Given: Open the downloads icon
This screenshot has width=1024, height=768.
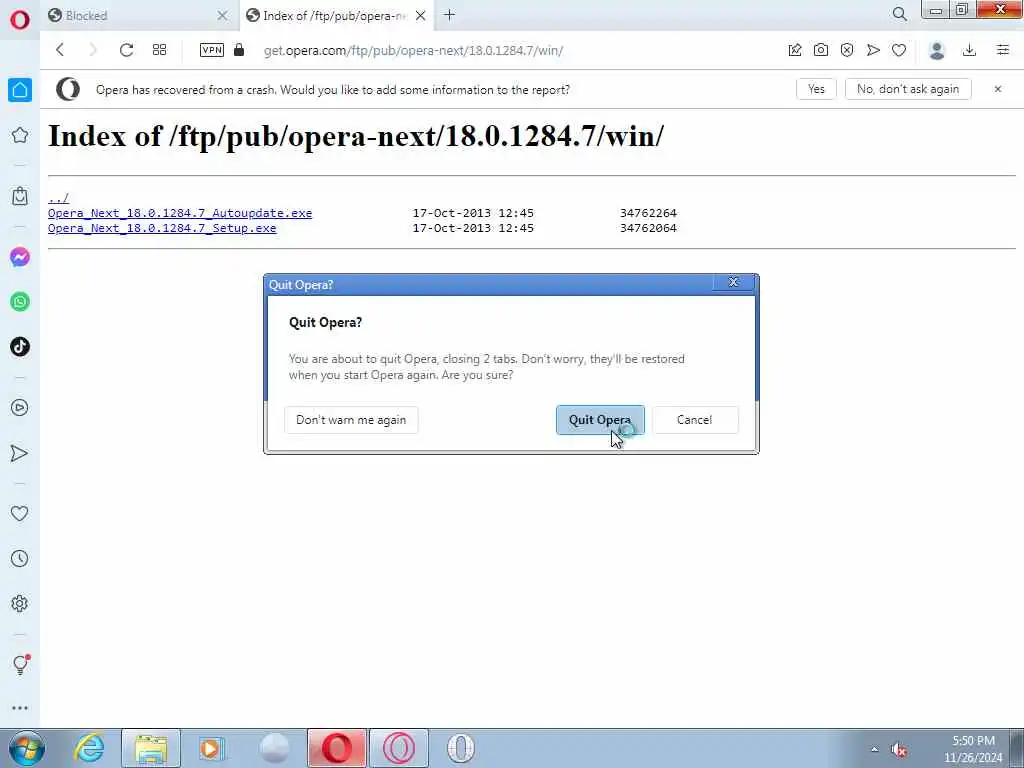Looking at the screenshot, I should pyautogui.click(x=970, y=50).
